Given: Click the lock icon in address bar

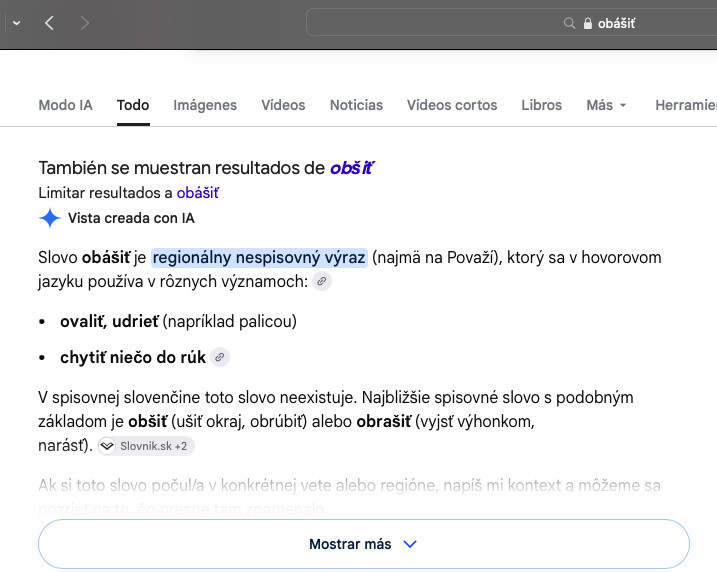Looking at the screenshot, I should tap(588, 23).
